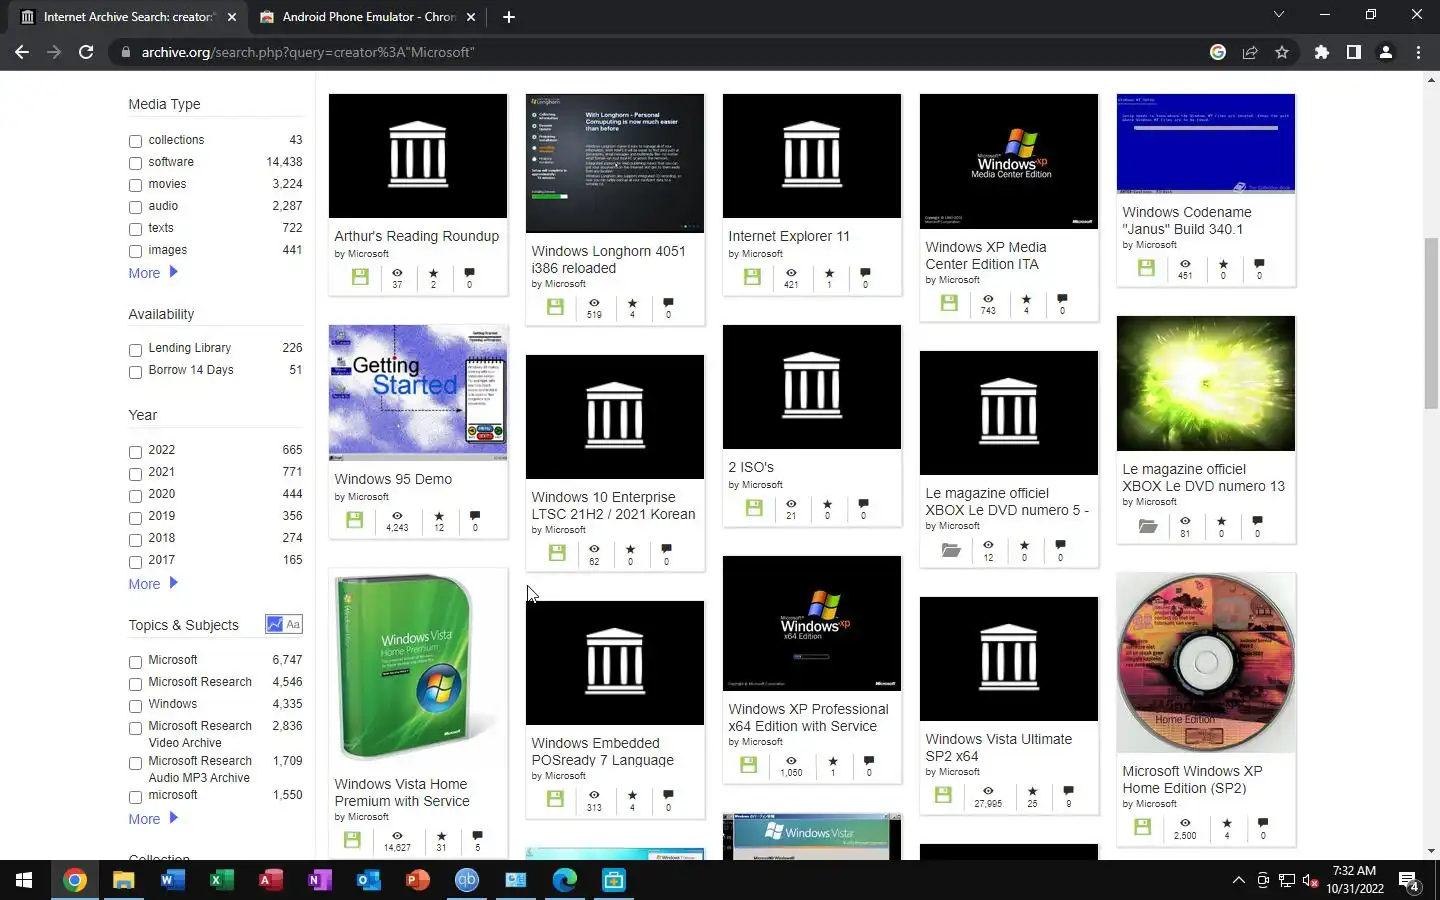Click the folder icon under XBOX Le DVD numero 5
Screen dimensions: 1440x900
pyautogui.click(x=951, y=550)
